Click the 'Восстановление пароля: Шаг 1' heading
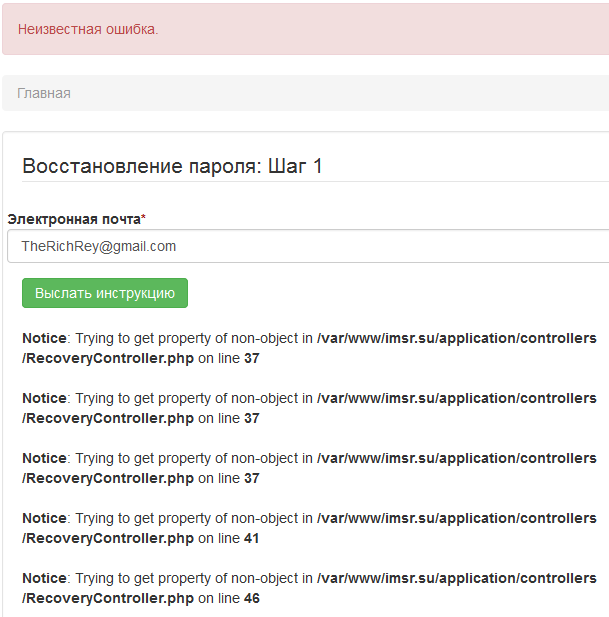 tap(172, 166)
